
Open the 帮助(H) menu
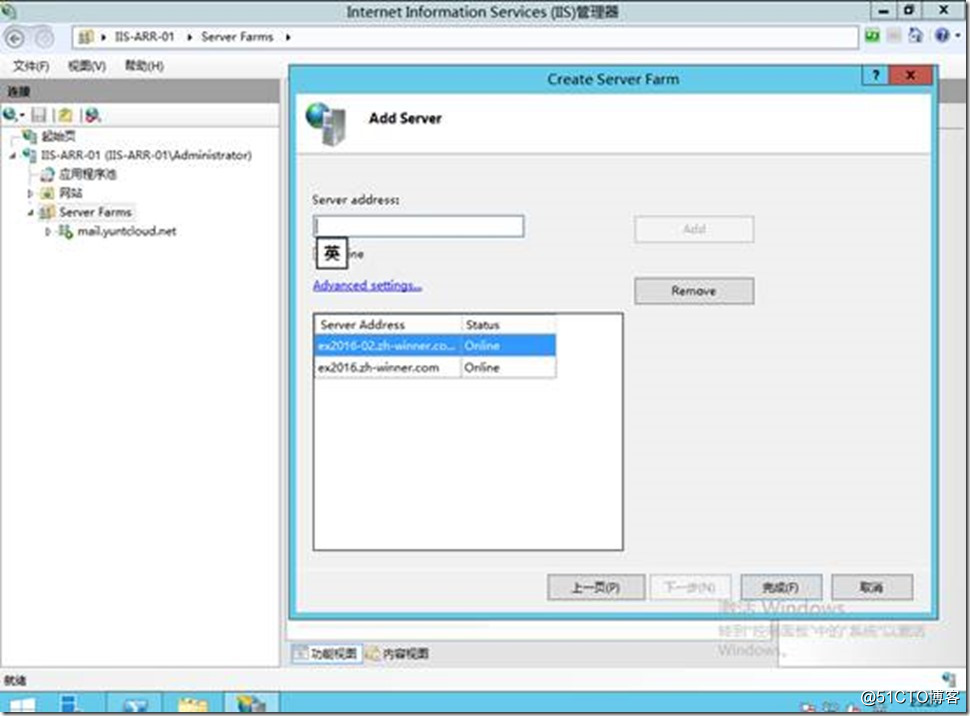point(144,65)
